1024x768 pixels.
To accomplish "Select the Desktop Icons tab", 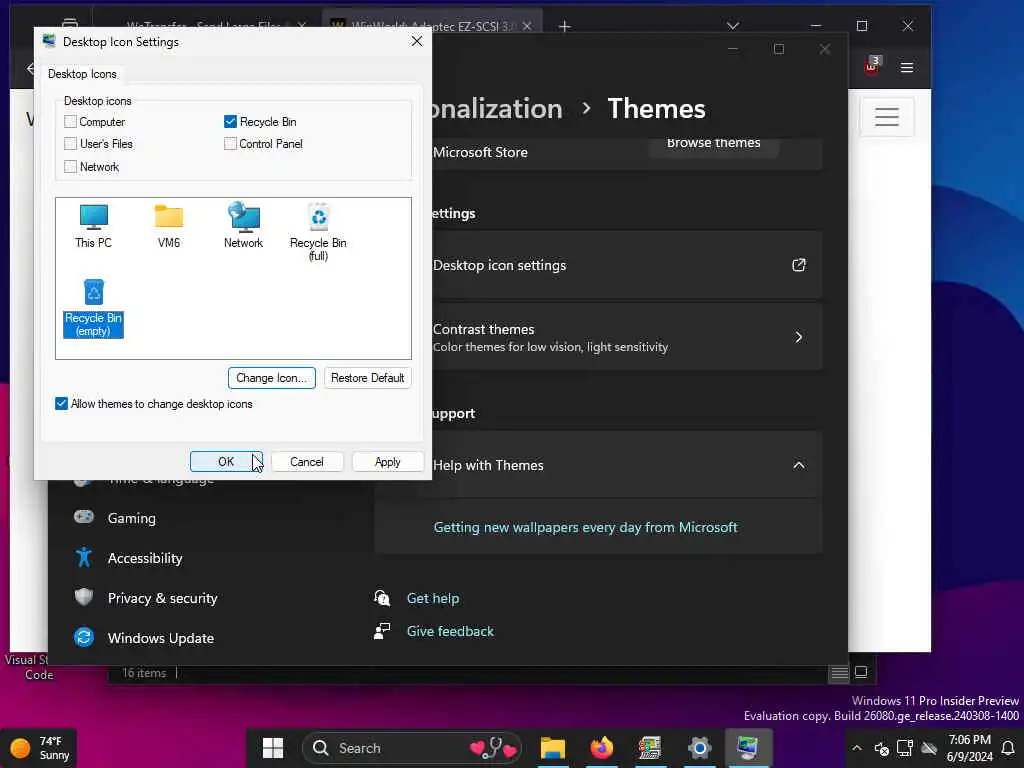I will (x=82, y=74).
